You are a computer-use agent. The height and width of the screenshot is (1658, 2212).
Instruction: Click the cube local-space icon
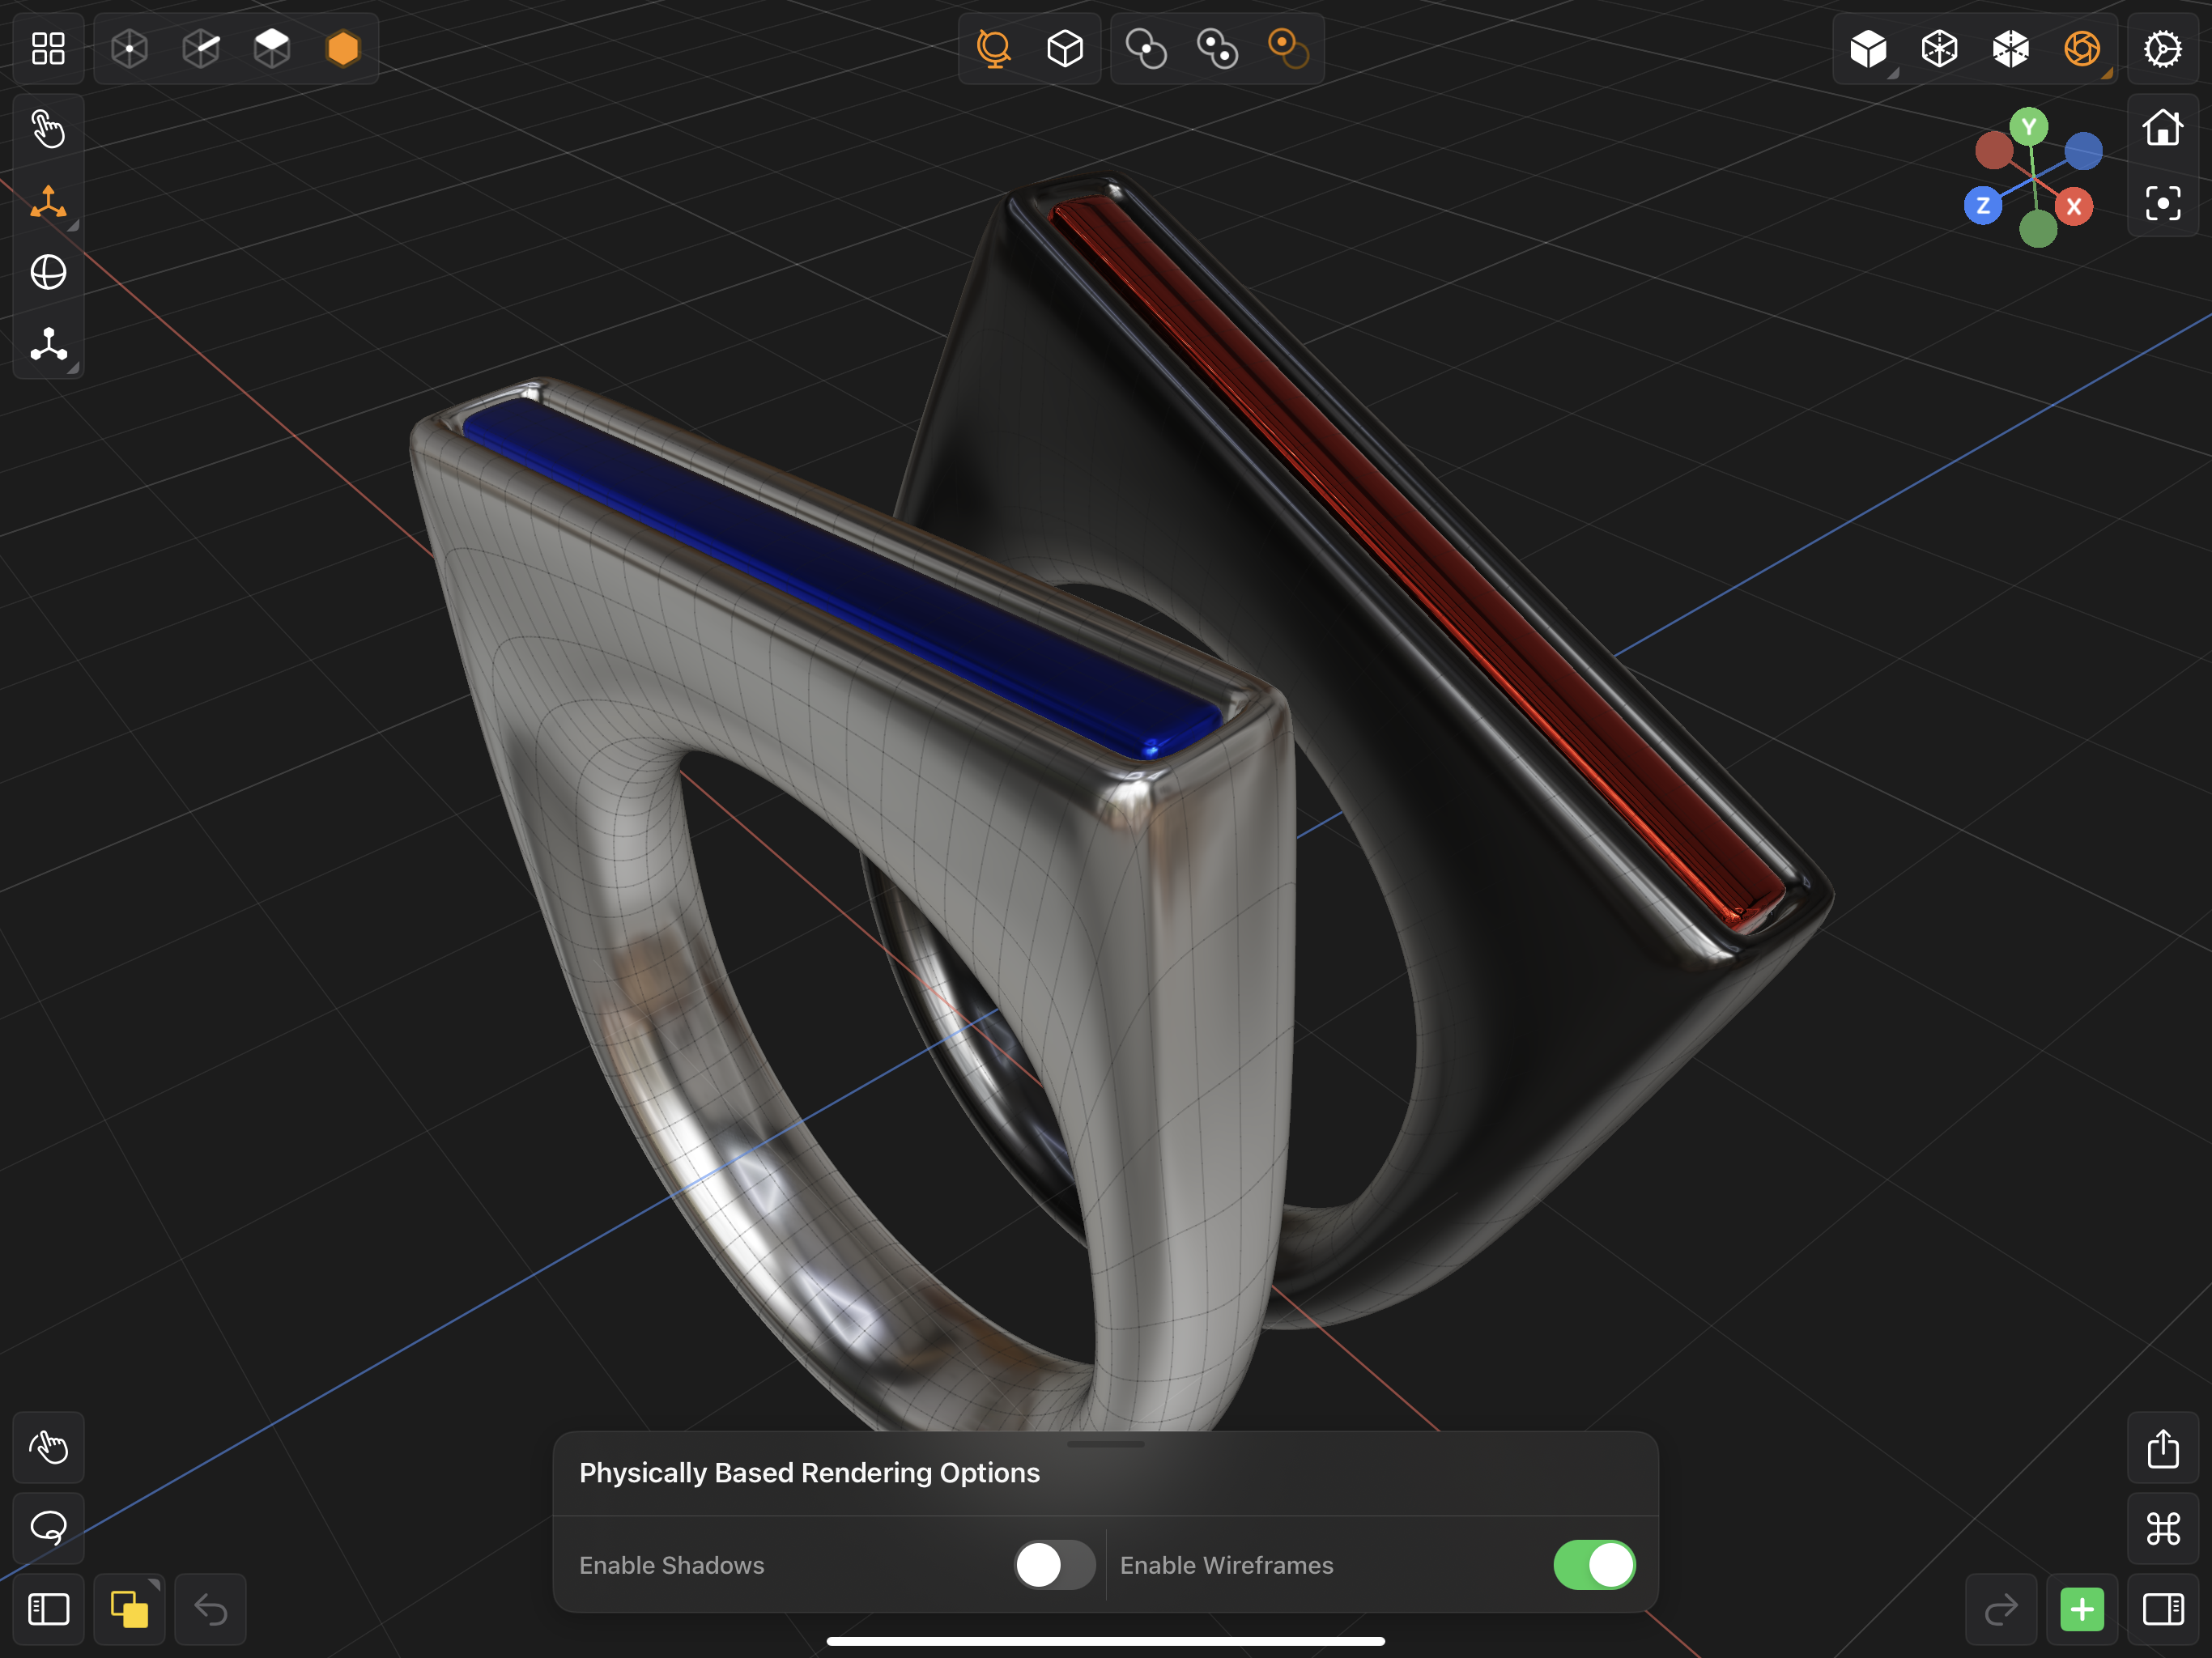(1065, 48)
